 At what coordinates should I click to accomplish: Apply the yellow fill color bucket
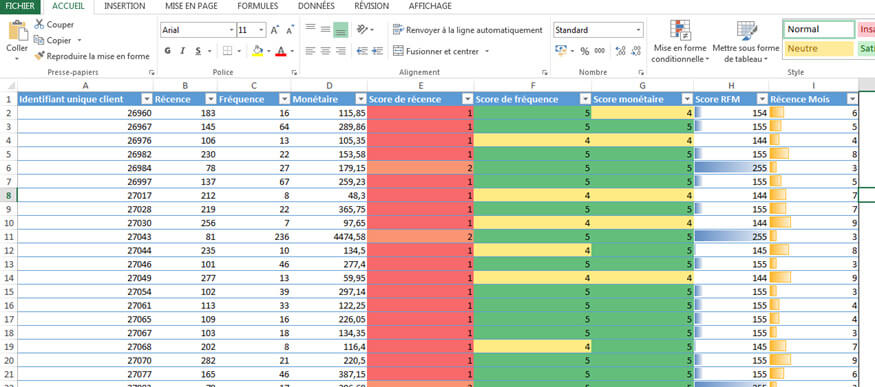pos(257,51)
